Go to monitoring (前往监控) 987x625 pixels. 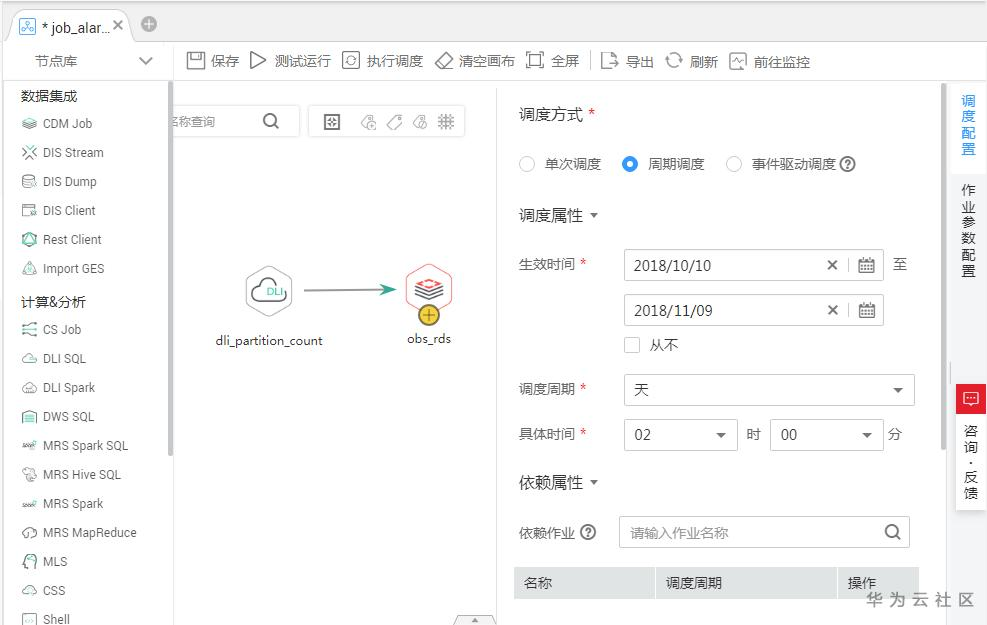pyautogui.click(x=769, y=61)
